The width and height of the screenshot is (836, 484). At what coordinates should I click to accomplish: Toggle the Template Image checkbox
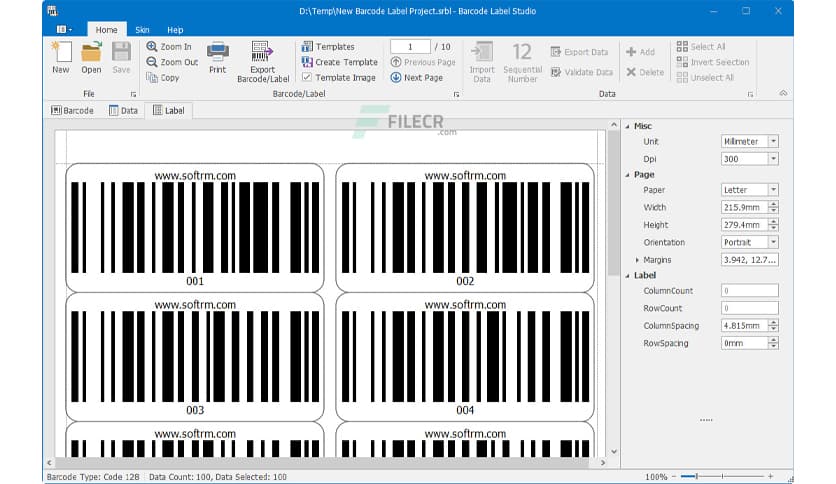307,77
